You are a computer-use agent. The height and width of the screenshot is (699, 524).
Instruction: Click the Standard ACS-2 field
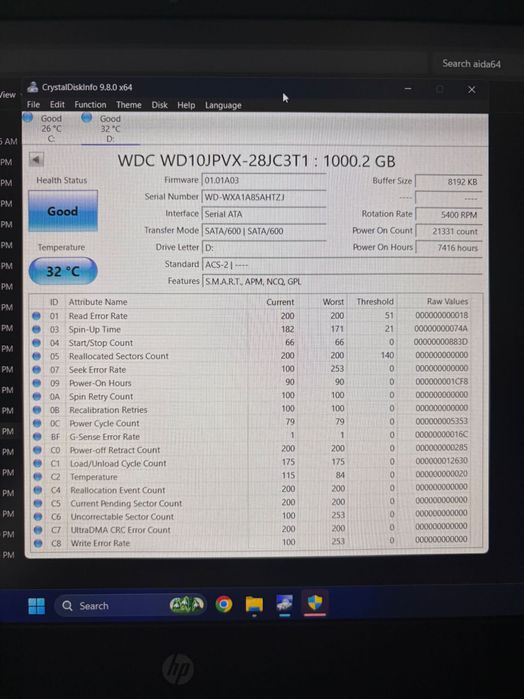pos(342,265)
